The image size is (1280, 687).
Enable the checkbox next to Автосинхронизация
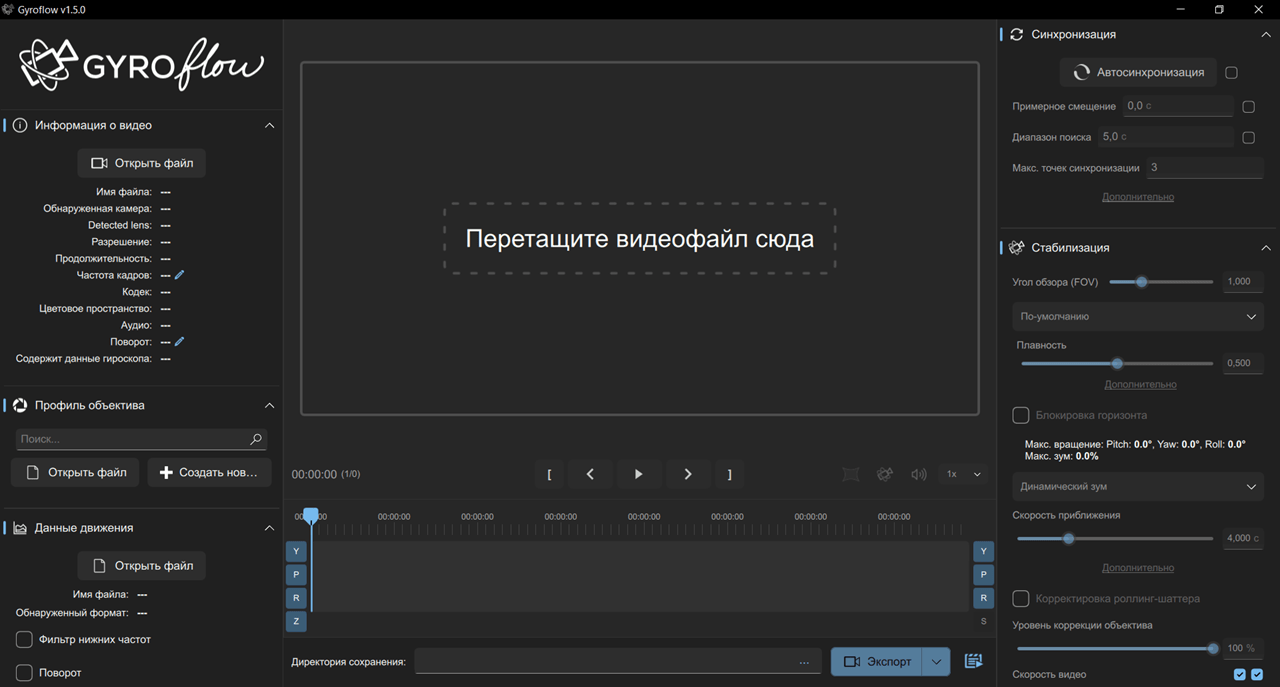pyautogui.click(x=1231, y=72)
